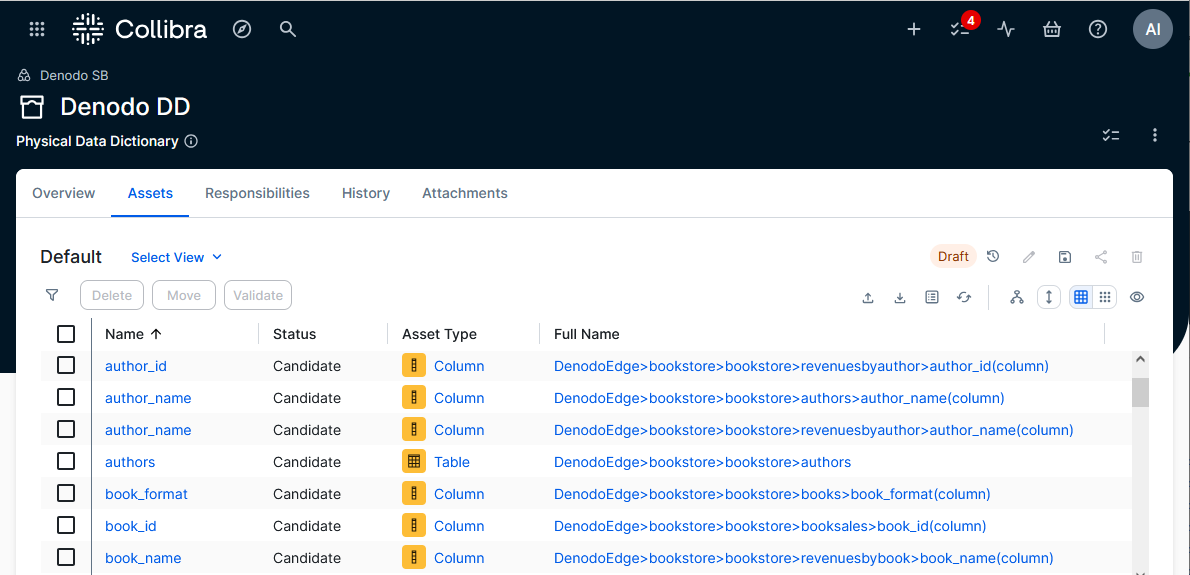This screenshot has width=1190, height=575.
Task: Switch to the Overview tab
Action: (64, 193)
